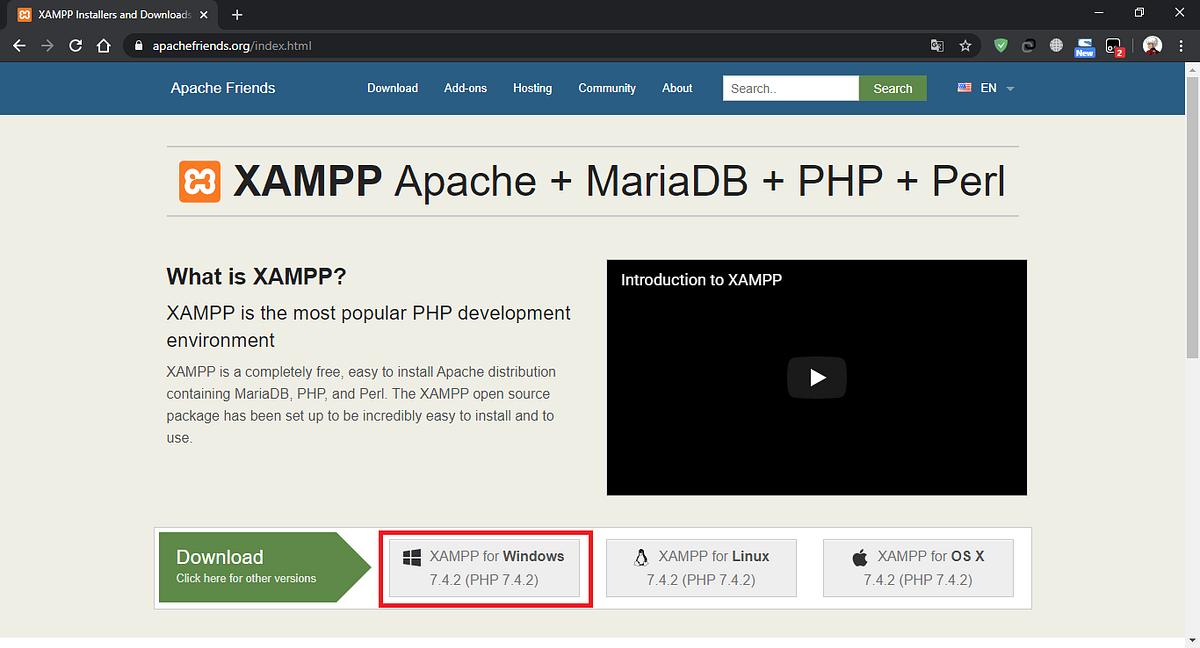Click the padlock icon in the address bar
1200x648 pixels.
click(138, 45)
